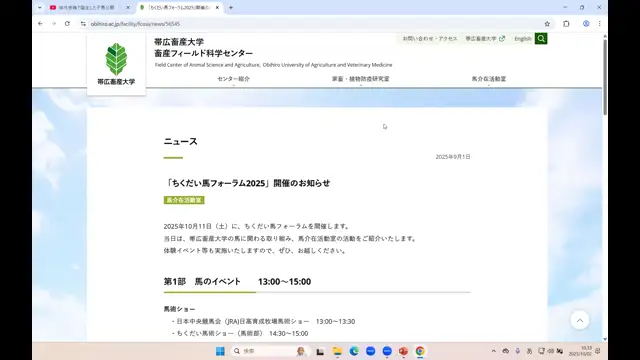The height and width of the screenshot is (360, 640).
Task: Switch the site language to English
Action: pyautogui.click(x=522, y=39)
